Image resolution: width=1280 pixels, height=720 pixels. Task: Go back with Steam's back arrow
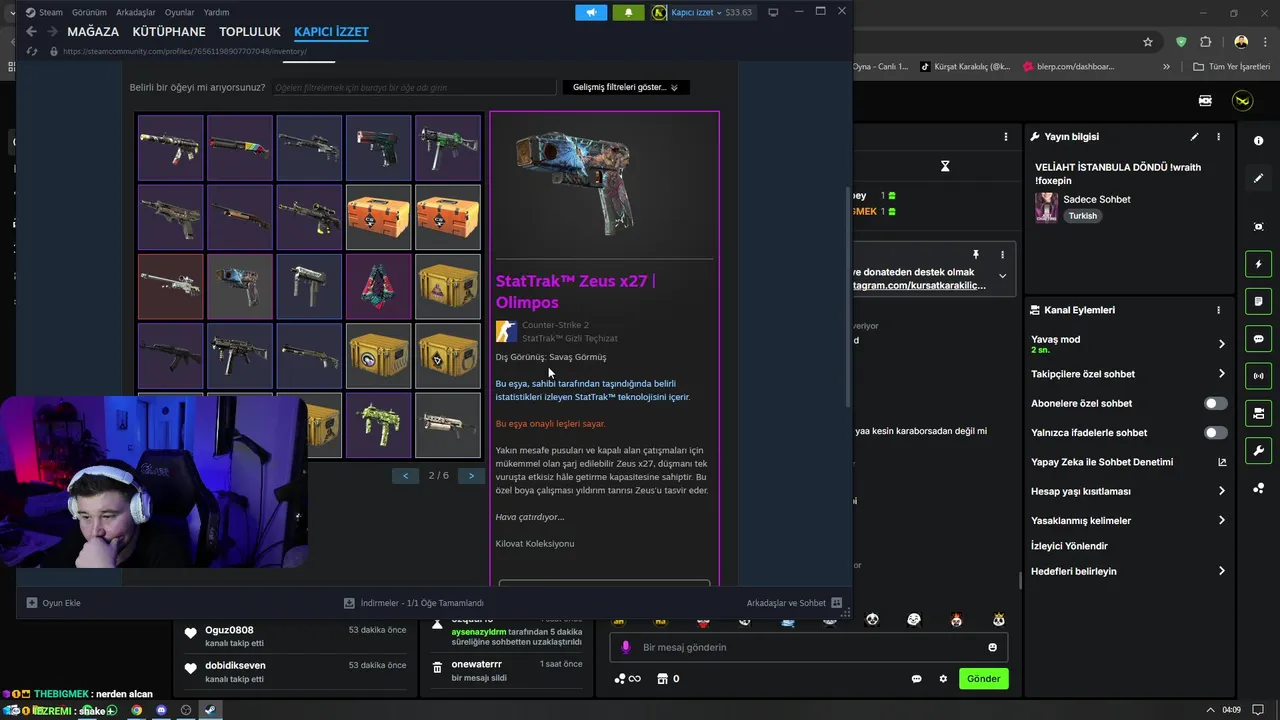click(31, 32)
